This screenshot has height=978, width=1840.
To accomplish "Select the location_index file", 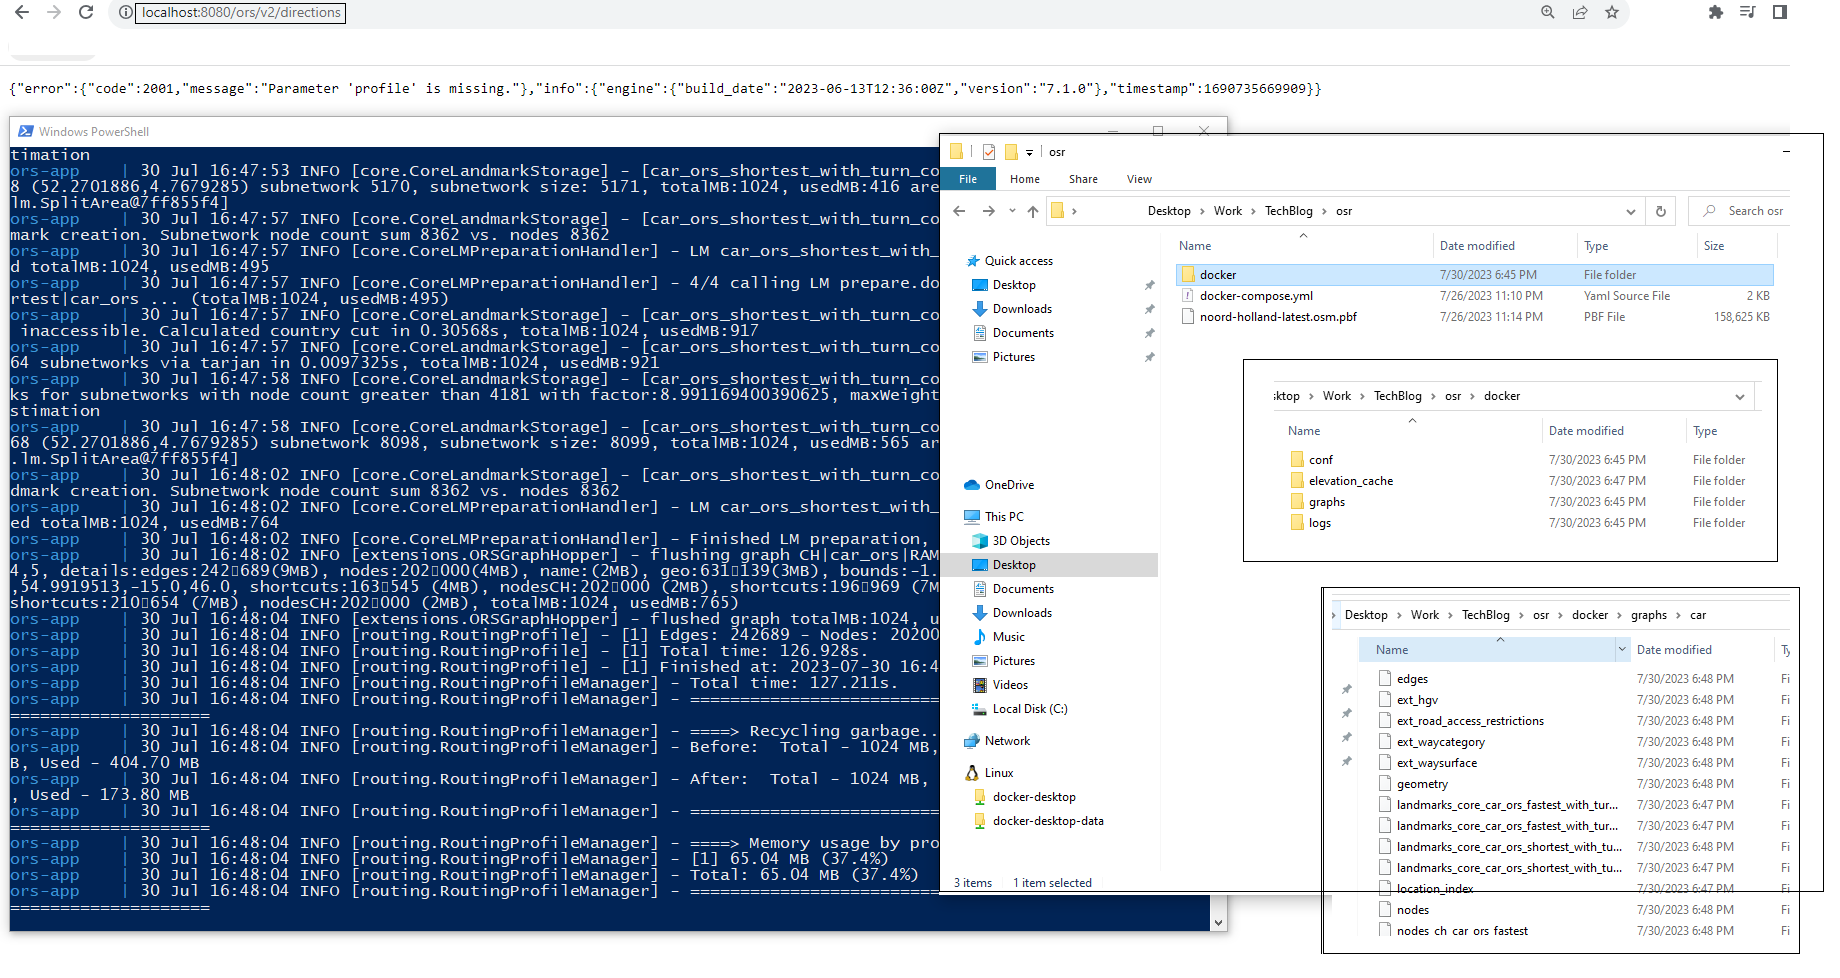I will point(1435,889).
